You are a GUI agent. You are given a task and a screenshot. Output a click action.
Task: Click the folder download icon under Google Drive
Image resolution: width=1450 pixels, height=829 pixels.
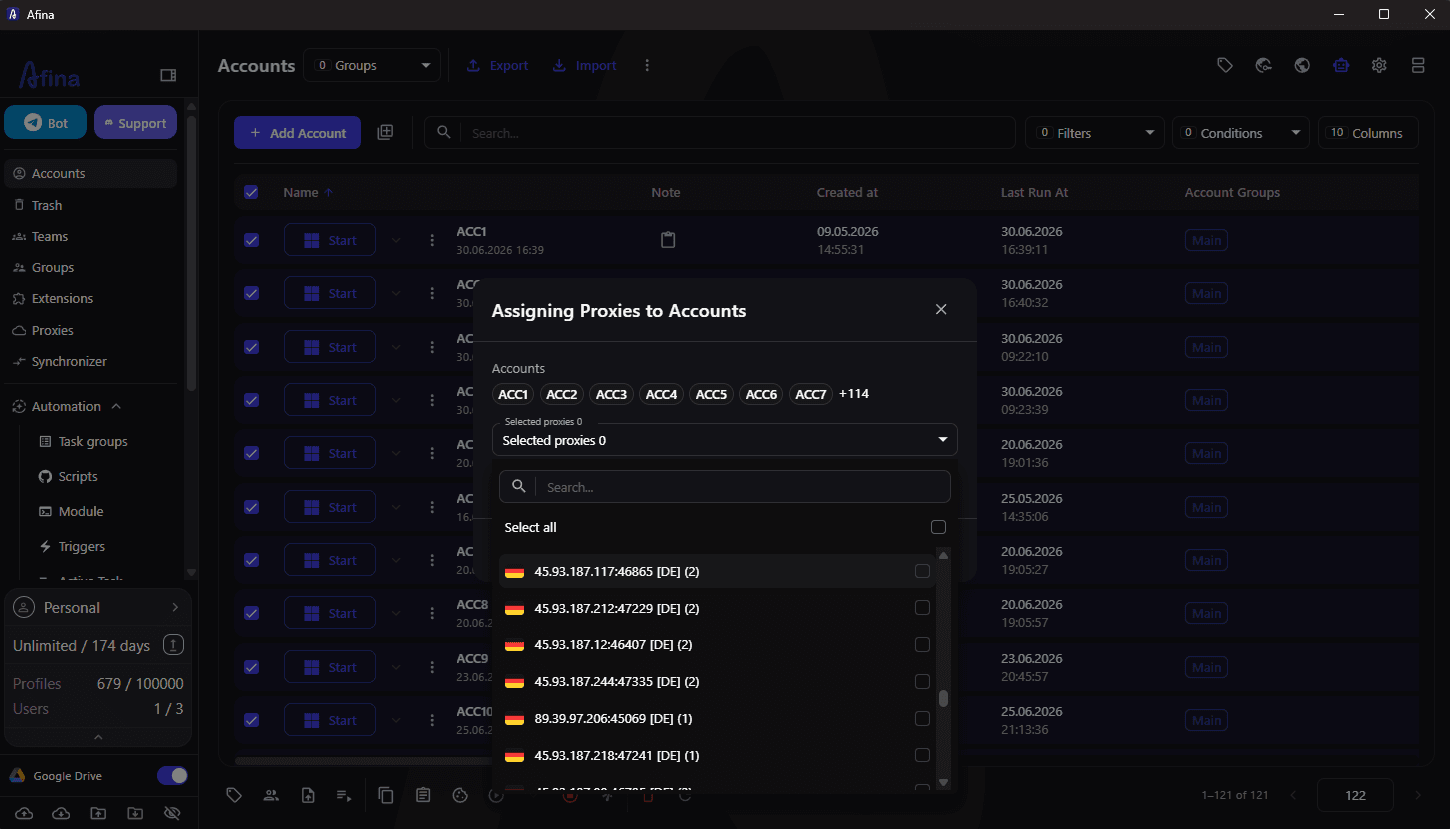[134, 813]
